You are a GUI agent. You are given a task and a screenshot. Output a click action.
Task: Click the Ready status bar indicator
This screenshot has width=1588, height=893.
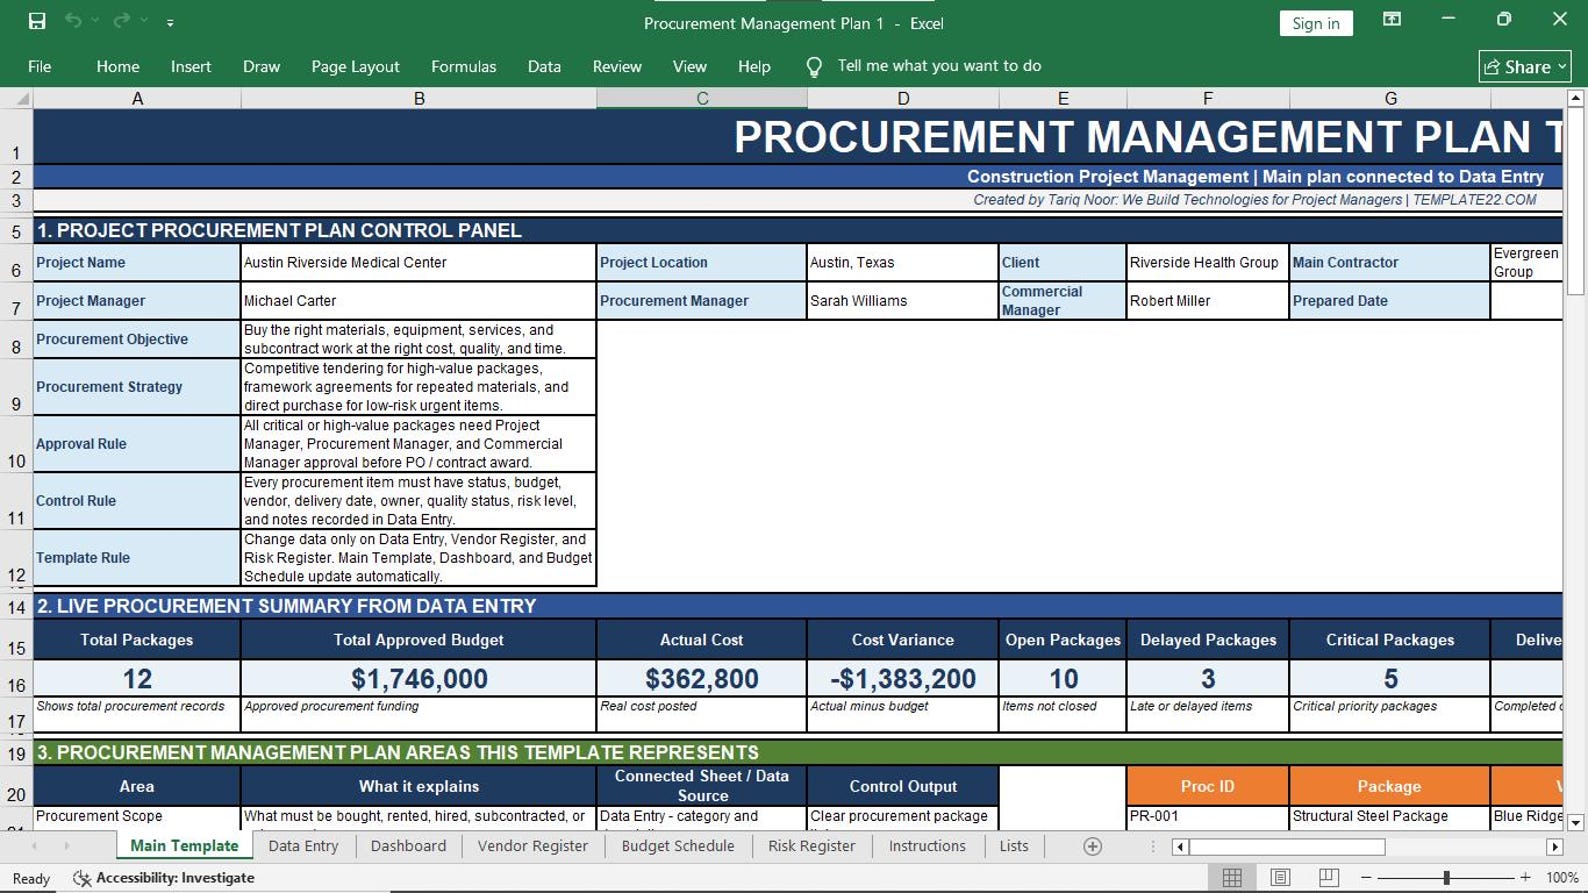click(x=31, y=879)
